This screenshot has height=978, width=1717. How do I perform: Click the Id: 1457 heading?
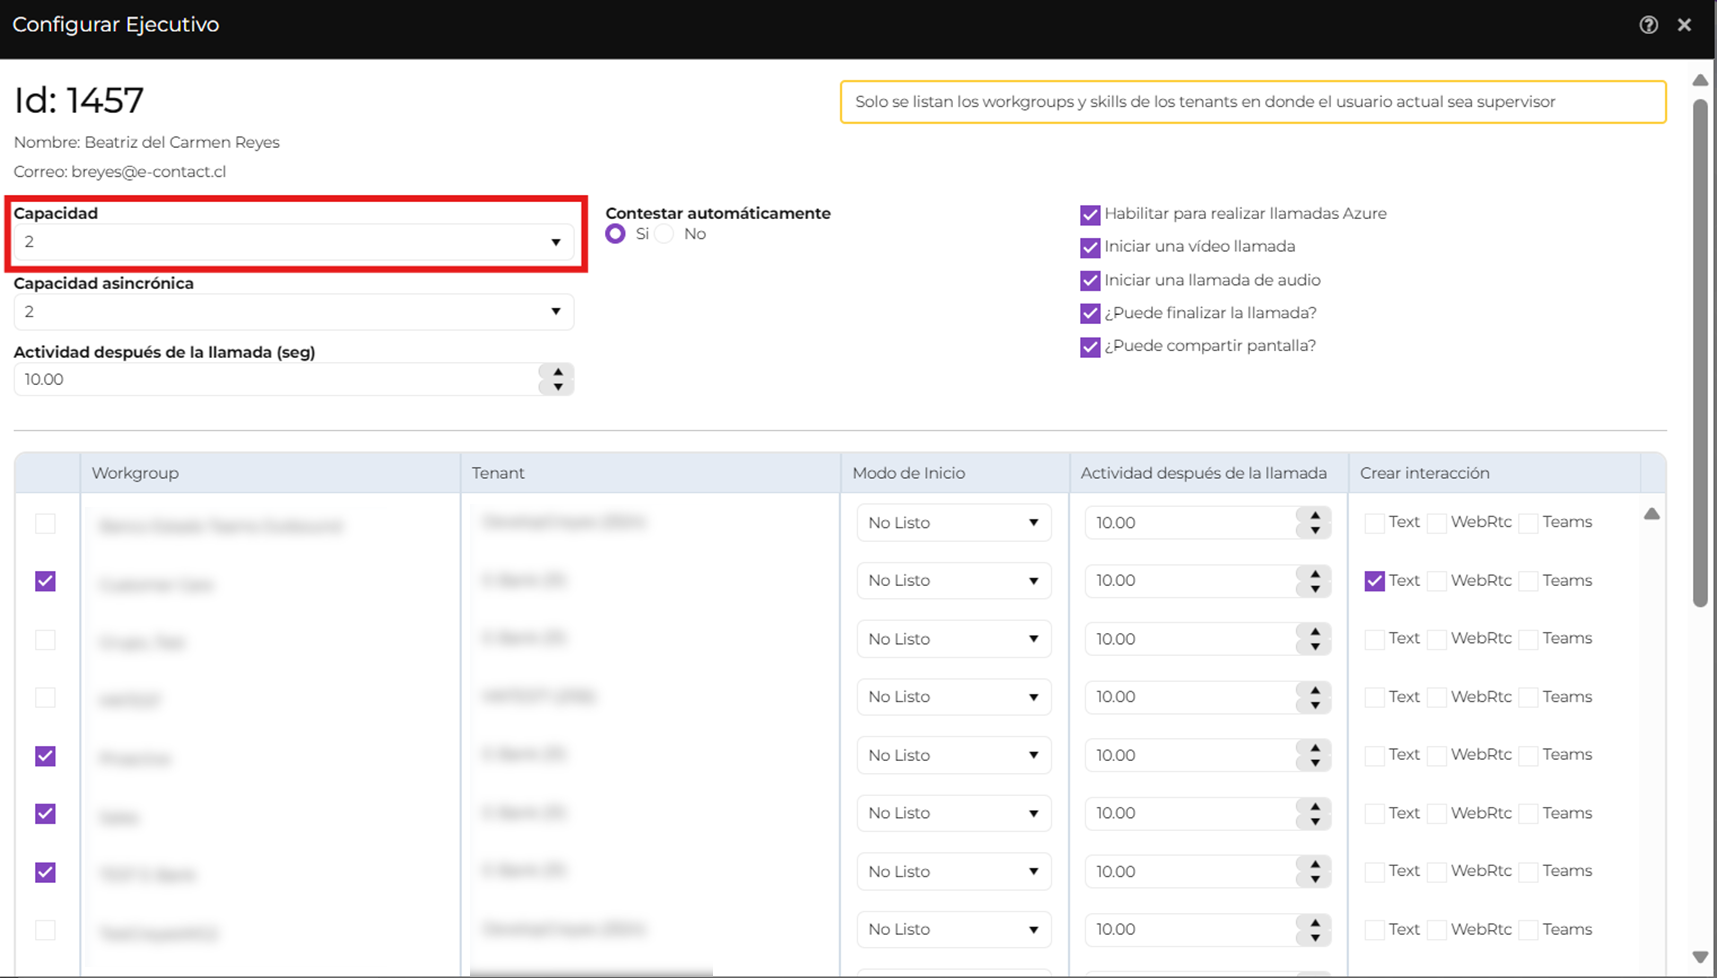[x=79, y=100]
